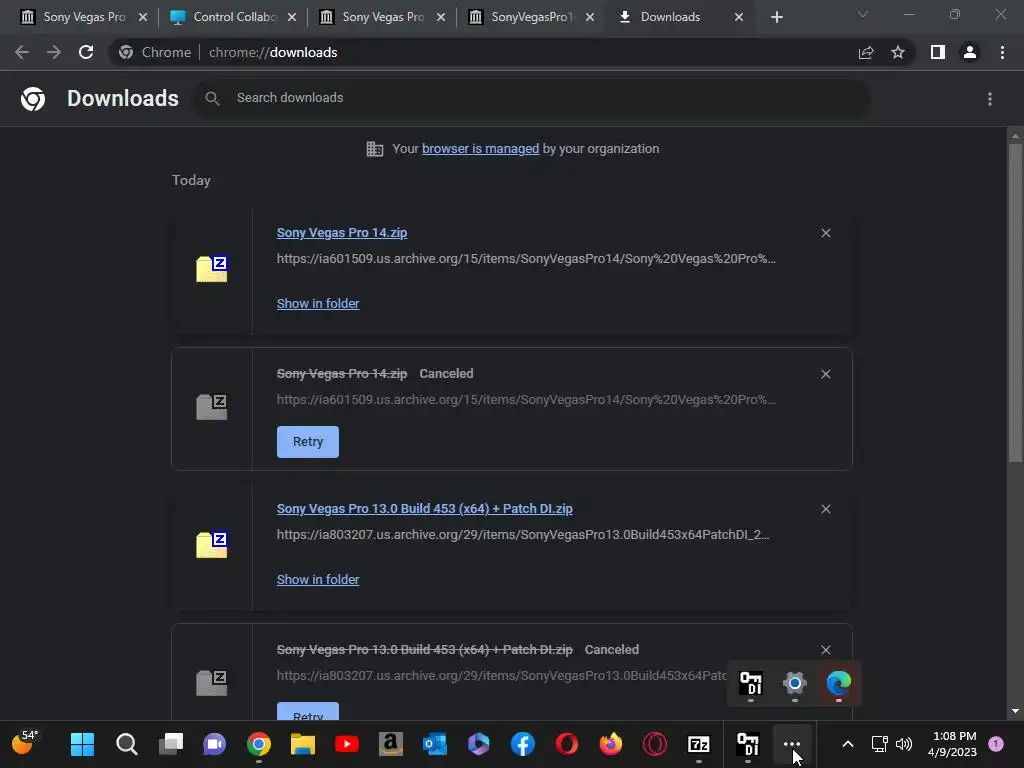Open Outlook from taskbar
This screenshot has height=768, width=1024.
point(435,744)
